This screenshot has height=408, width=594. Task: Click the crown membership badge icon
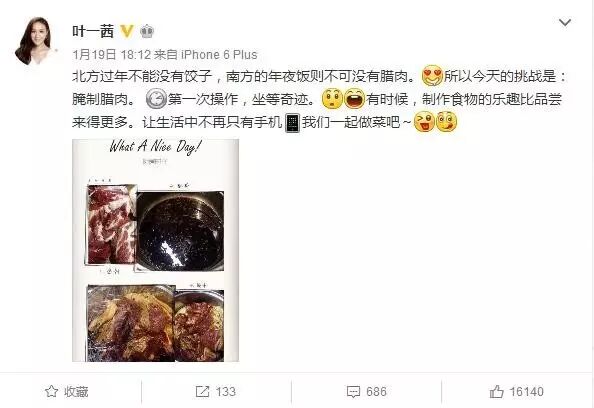click(x=147, y=31)
